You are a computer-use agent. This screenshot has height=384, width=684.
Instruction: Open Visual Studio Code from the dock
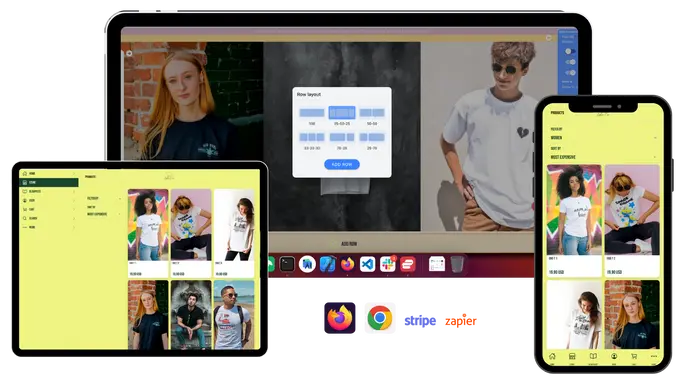click(368, 264)
